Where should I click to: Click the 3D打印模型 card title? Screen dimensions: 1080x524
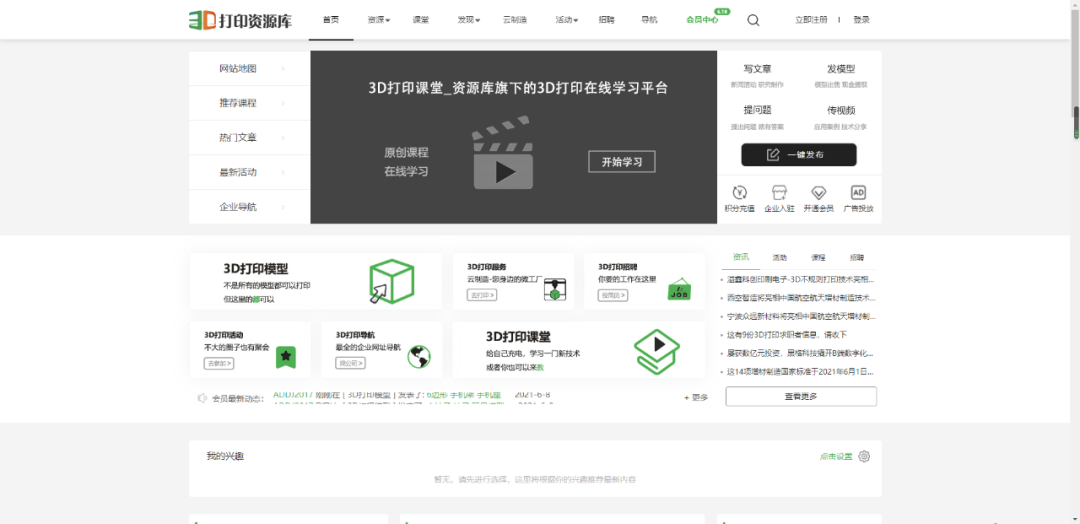256,269
